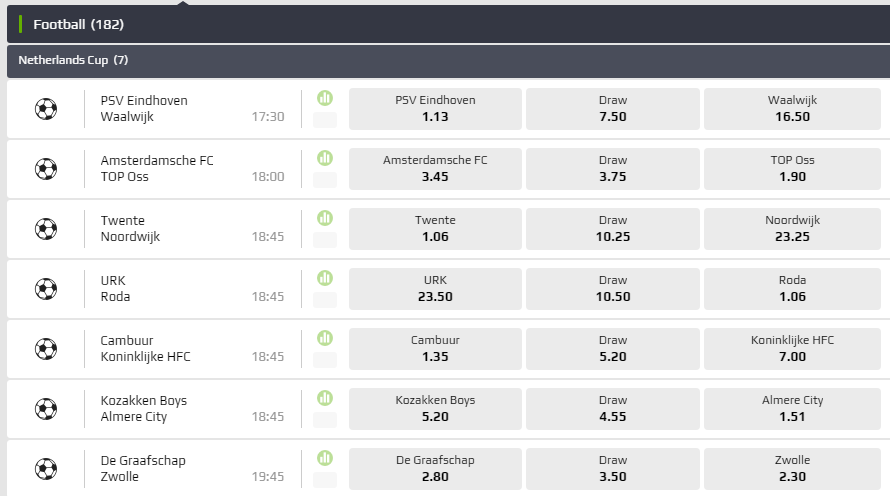Pick Zwolle at odds 2.30
This screenshot has height=499, width=890.
(x=790, y=468)
